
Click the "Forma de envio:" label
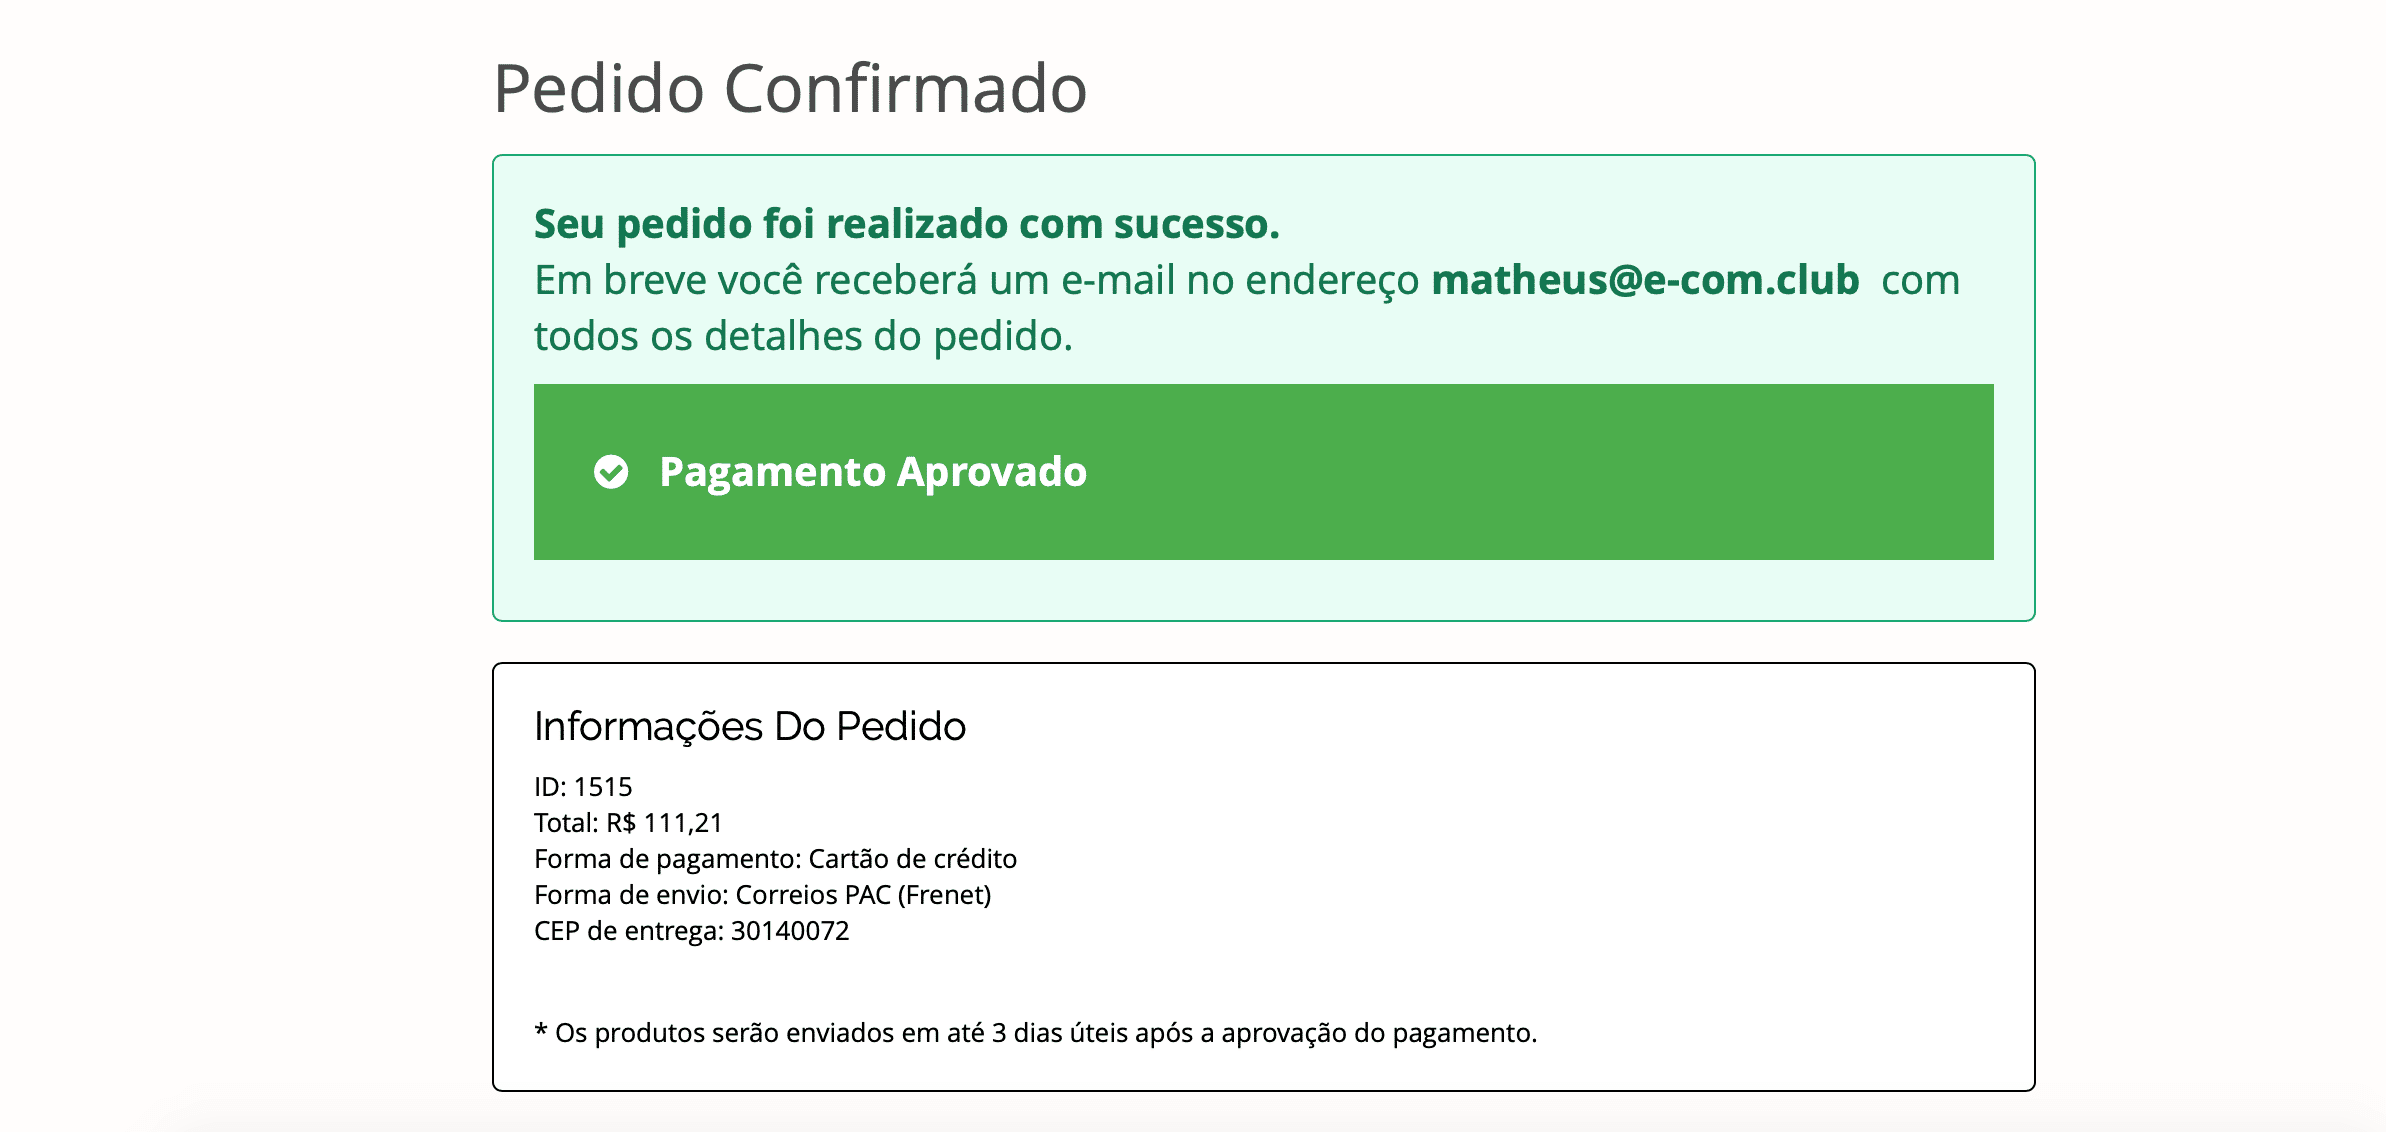(631, 895)
